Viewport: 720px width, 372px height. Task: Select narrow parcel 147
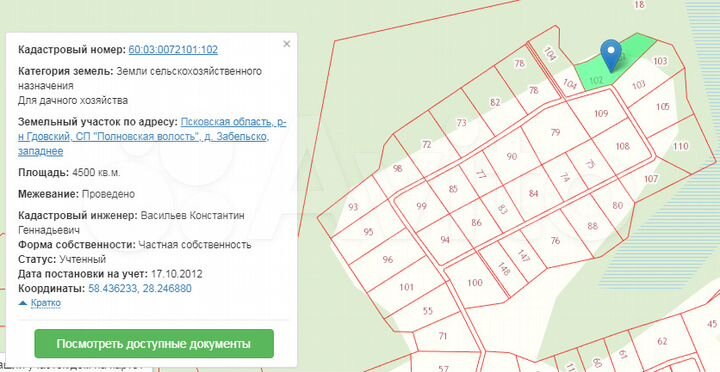tap(523, 255)
